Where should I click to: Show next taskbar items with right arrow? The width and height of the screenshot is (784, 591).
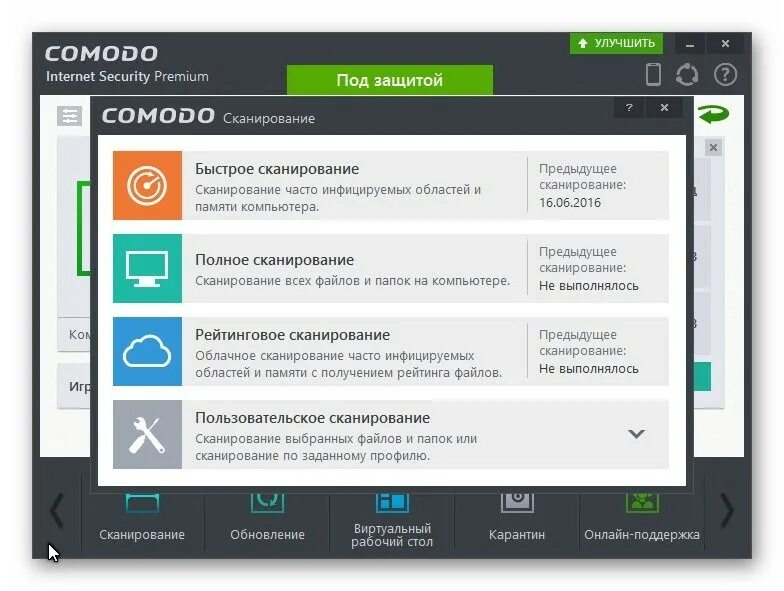click(727, 510)
